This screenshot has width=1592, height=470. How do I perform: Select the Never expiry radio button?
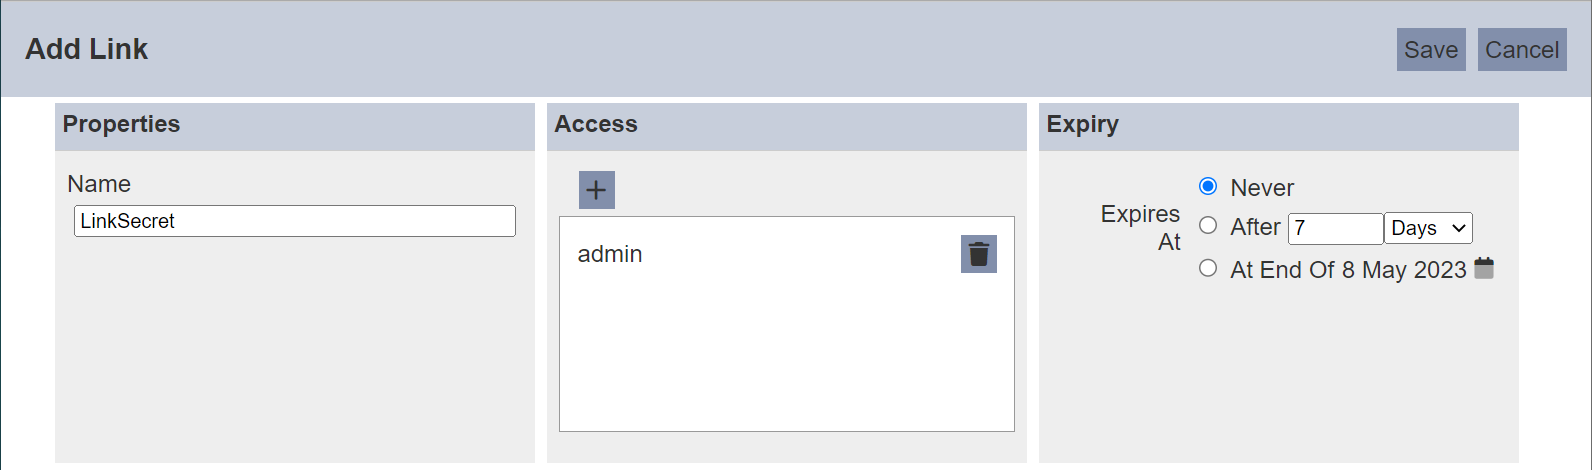[1208, 186]
